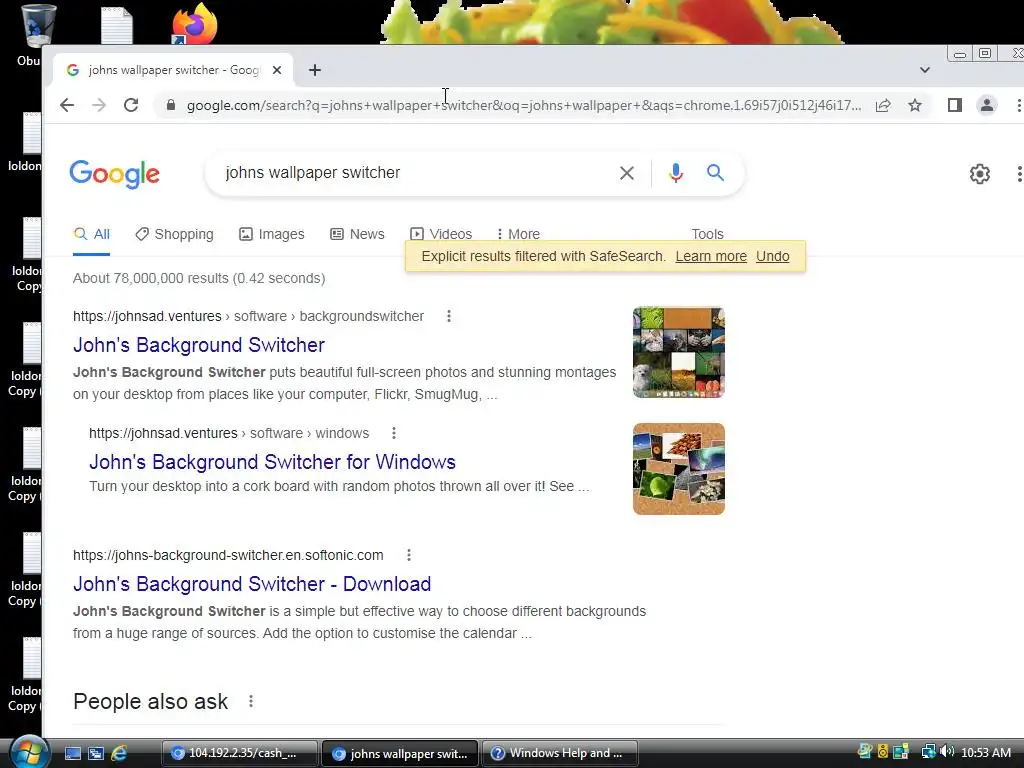
Task: Open a new tab with plus button
Action: pos(315,70)
